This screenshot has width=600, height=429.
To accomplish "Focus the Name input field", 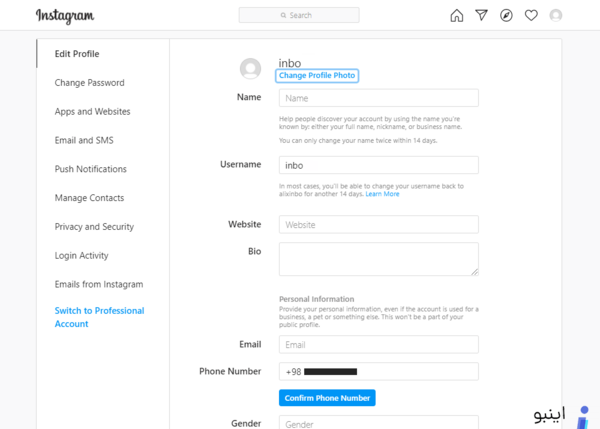I will tap(378, 98).
